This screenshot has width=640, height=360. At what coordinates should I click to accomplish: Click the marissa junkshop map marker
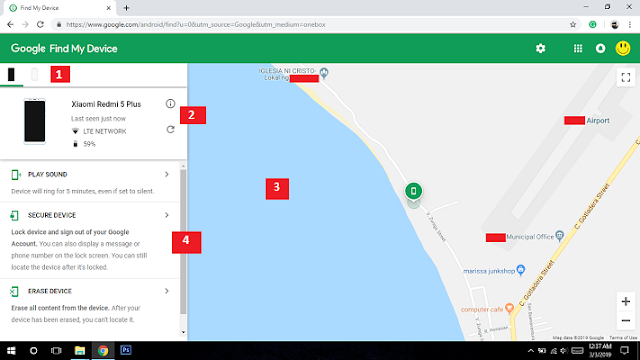coord(520,270)
